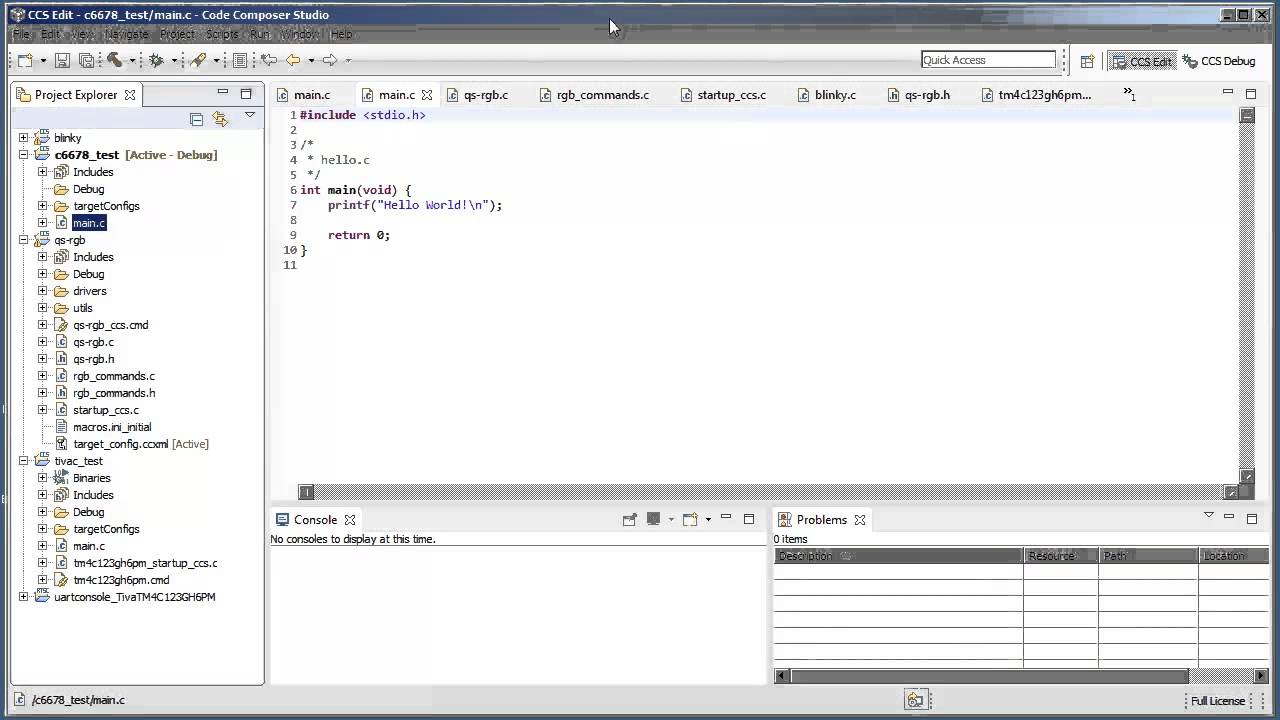The image size is (1280, 720).
Task: Switch to CCS Debug perspective
Action: tap(1218, 61)
